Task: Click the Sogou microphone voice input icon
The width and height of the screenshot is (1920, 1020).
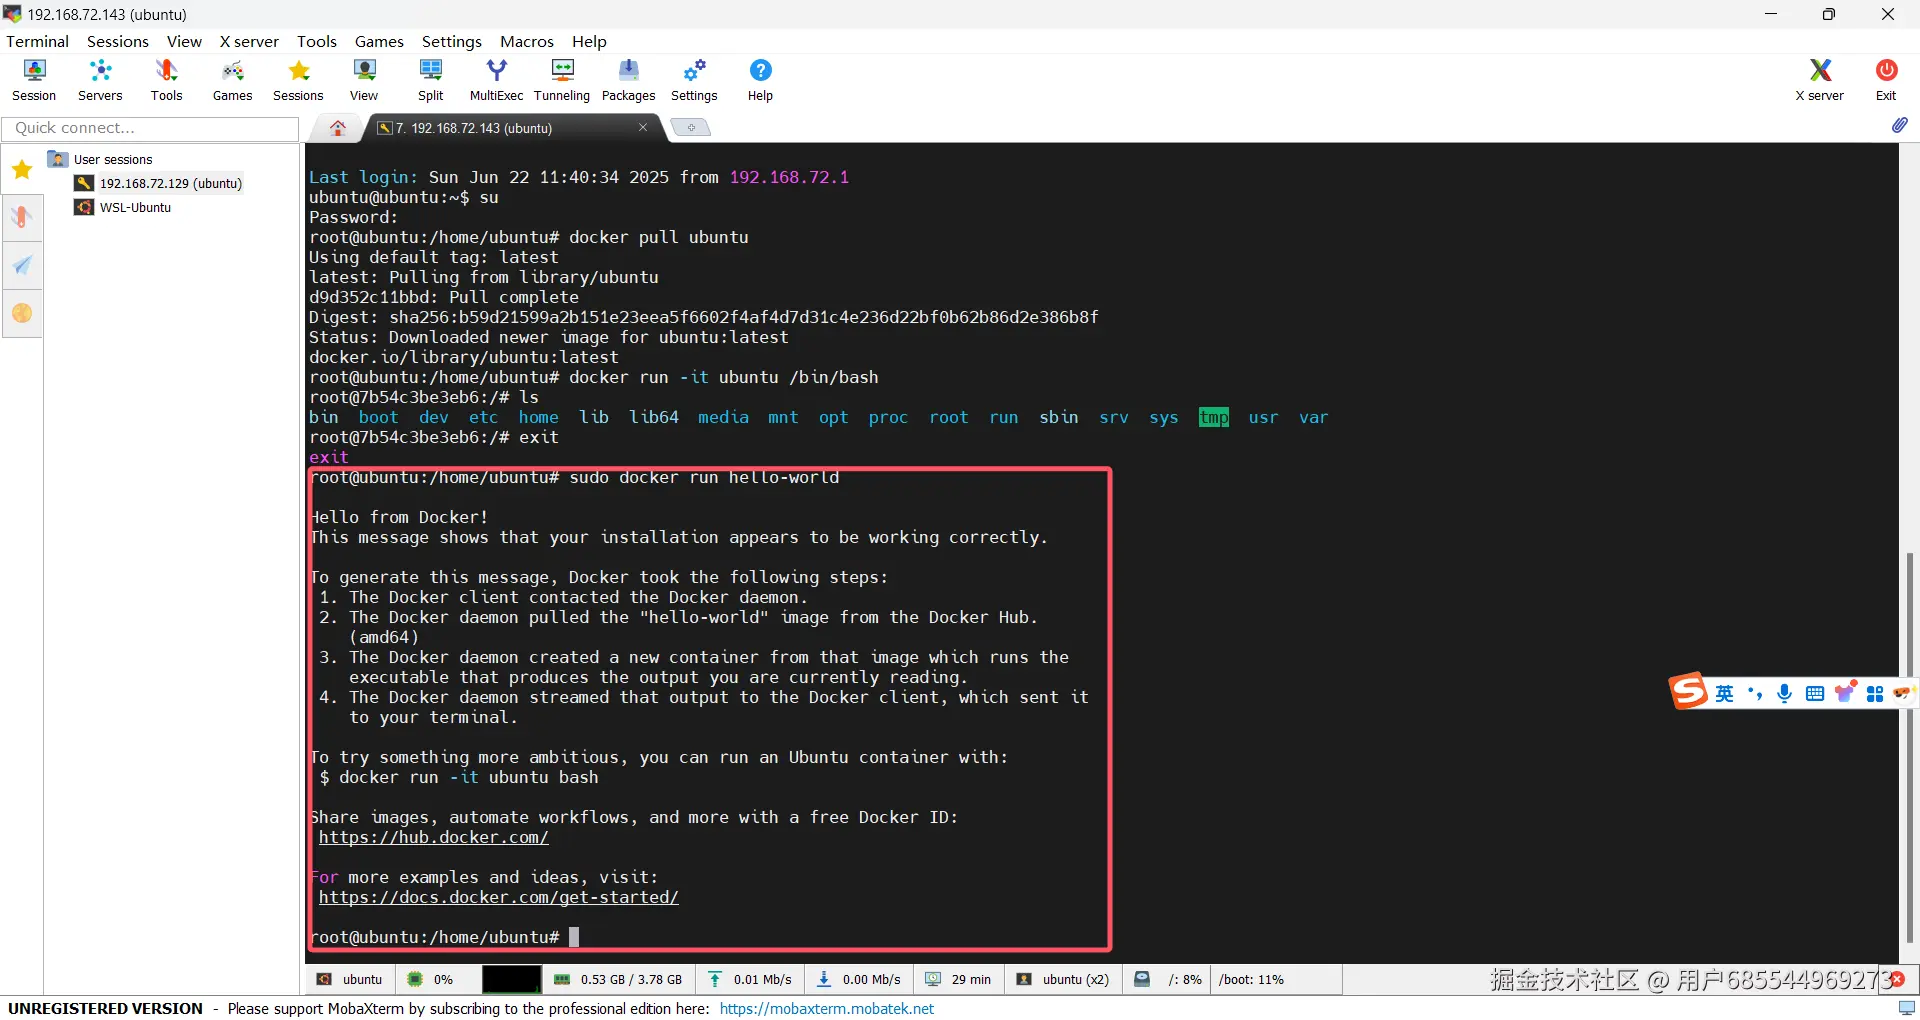Action: (1785, 693)
